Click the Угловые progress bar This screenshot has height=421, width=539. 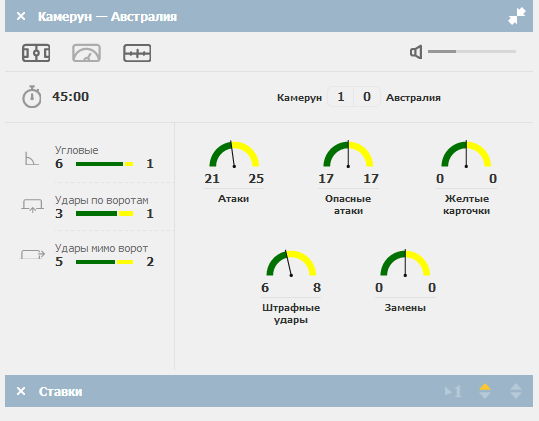tap(104, 164)
